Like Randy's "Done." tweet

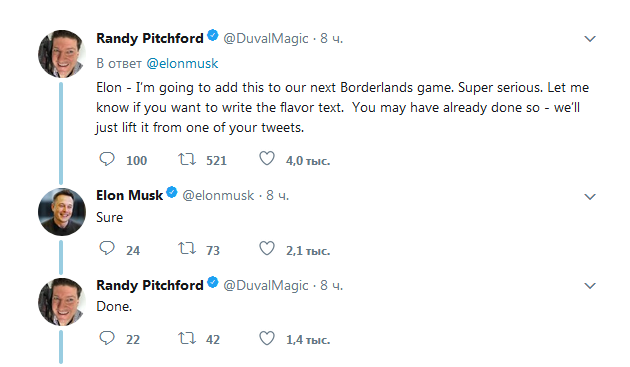pos(267,338)
